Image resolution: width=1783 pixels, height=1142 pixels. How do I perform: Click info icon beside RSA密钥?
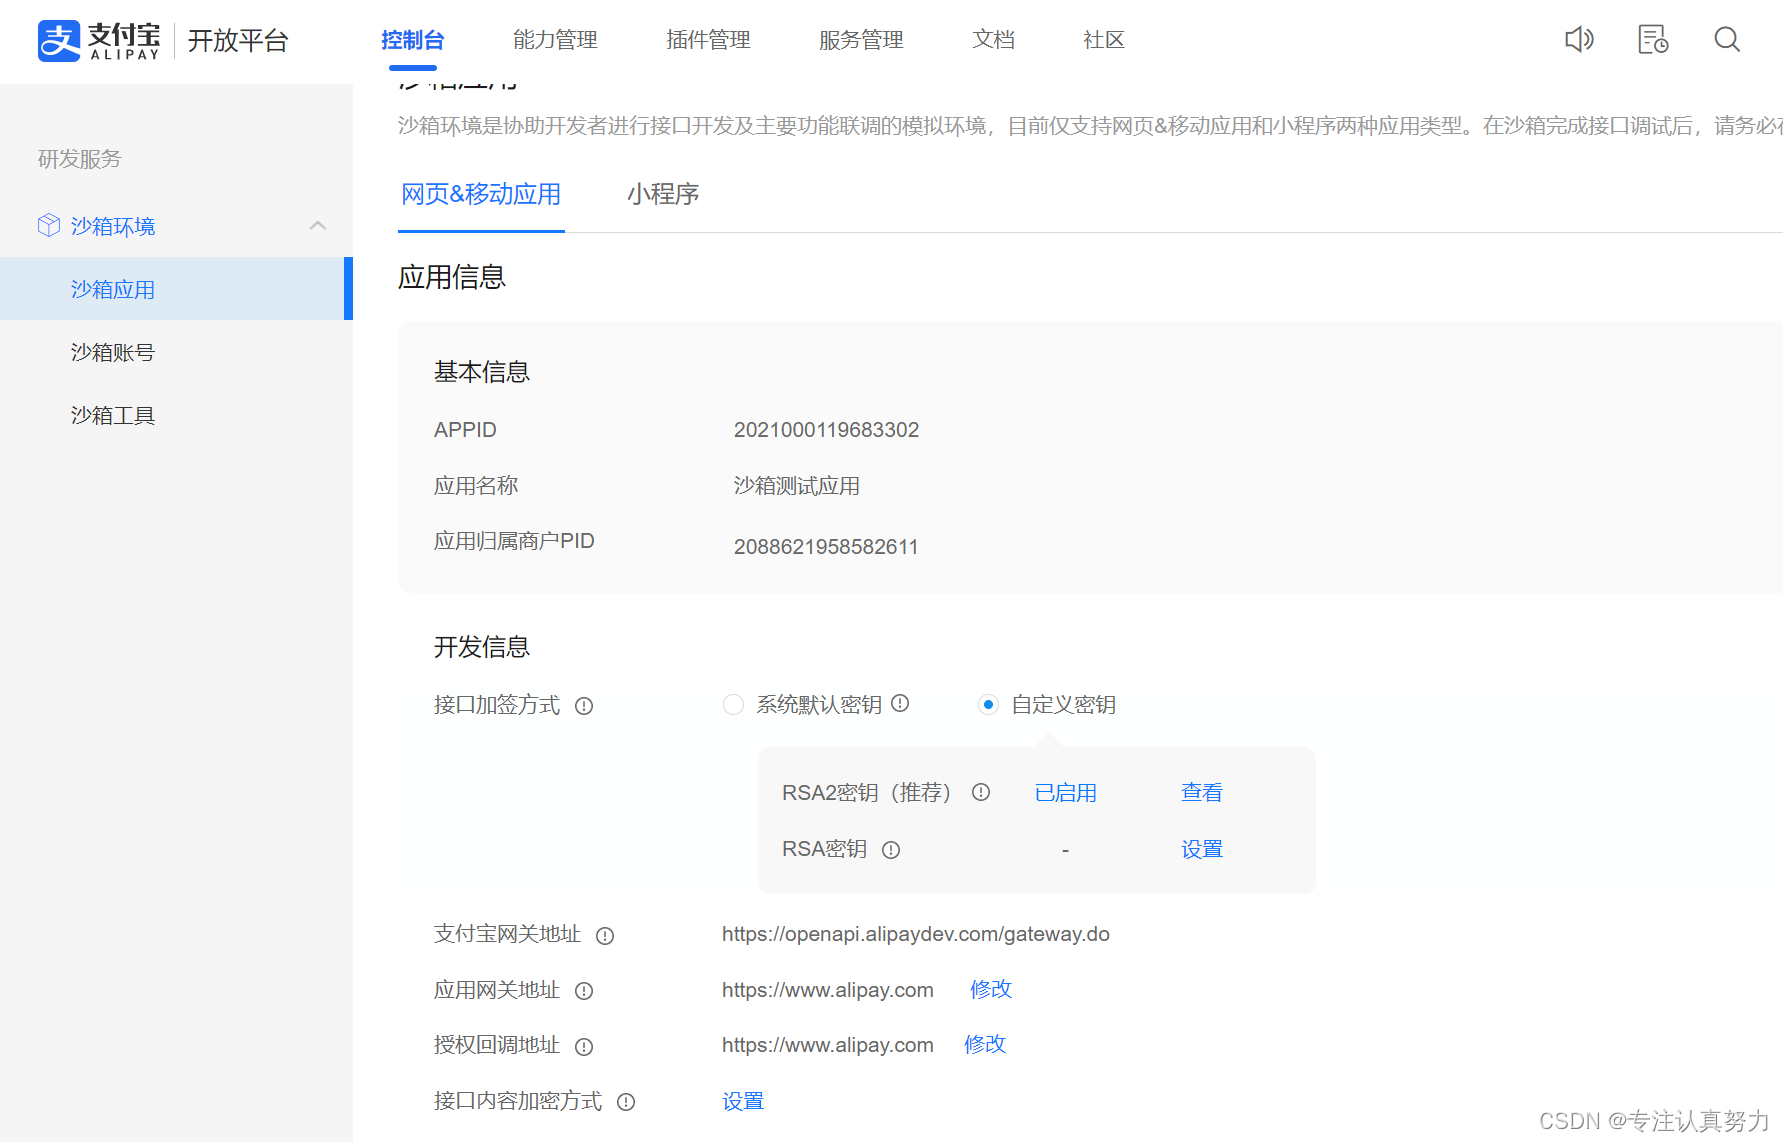[x=891, y=850]
